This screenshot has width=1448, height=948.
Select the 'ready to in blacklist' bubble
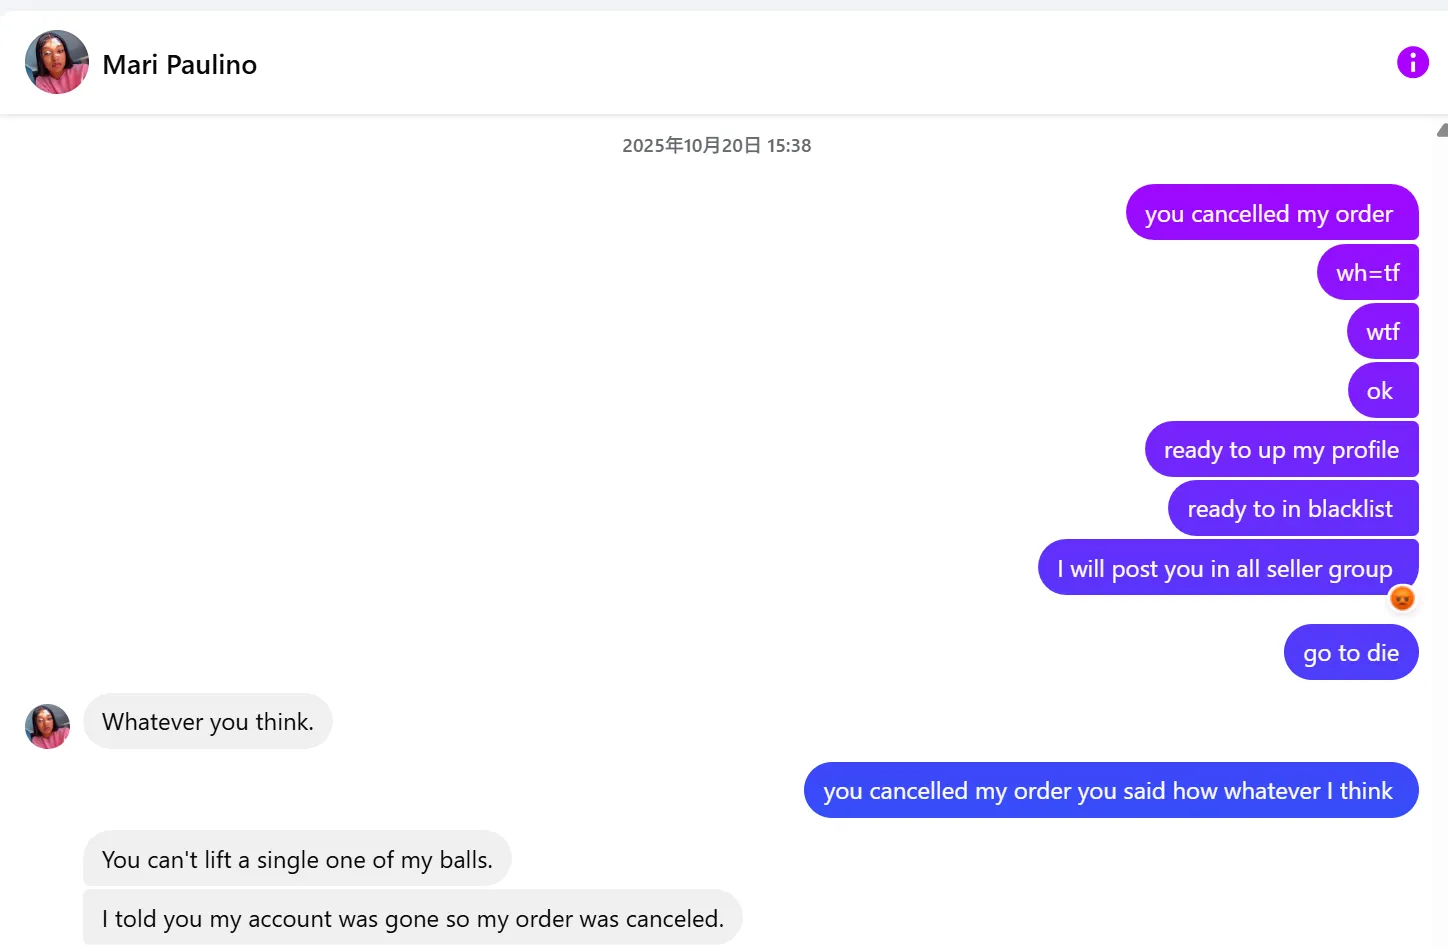[1291, 508]
